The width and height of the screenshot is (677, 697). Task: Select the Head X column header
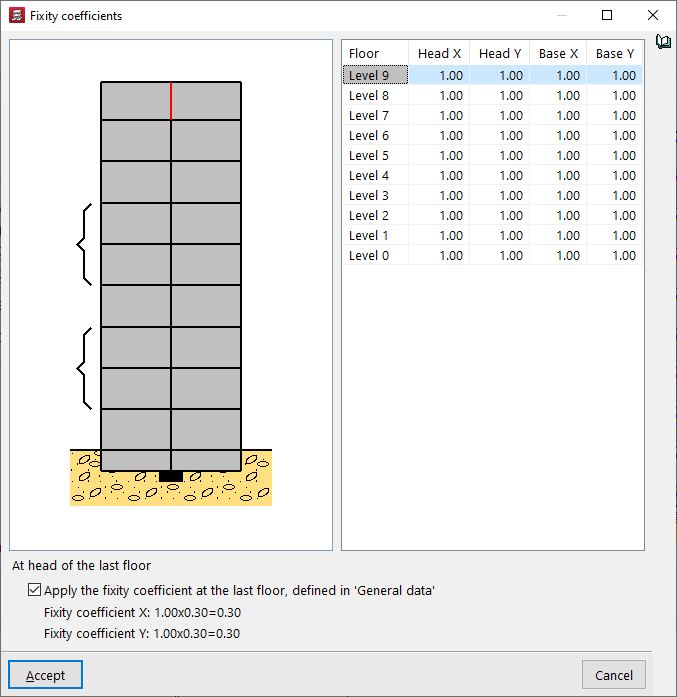click(x=439, y=53)
